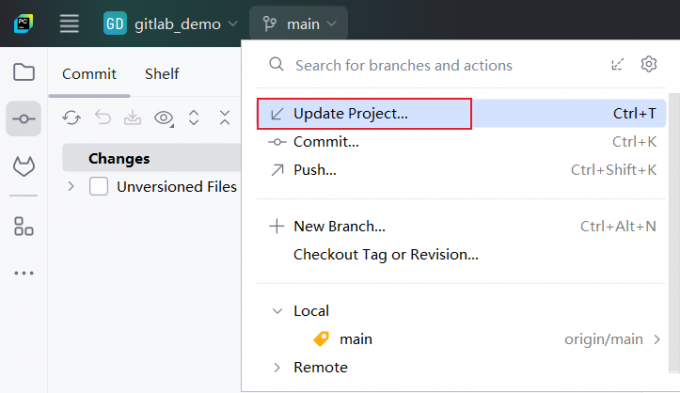
Task: Collapse the Local branches group
Action: pos(277,311)
